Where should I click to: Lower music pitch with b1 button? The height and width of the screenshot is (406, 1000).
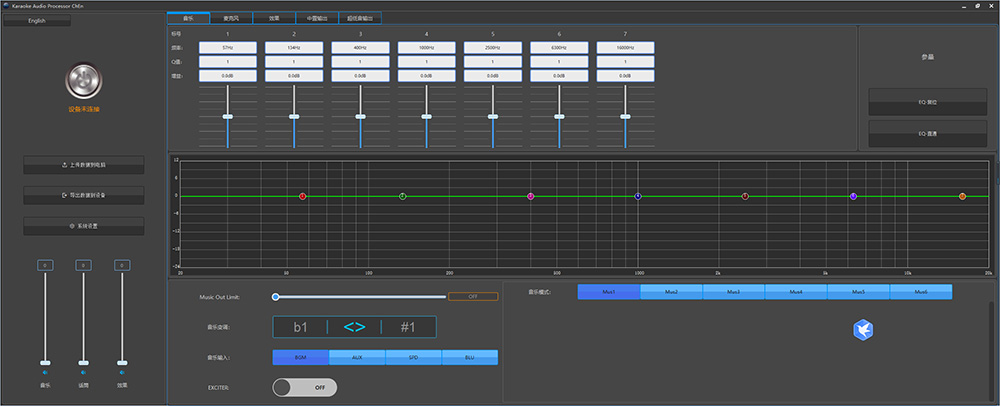click(300, 327)
